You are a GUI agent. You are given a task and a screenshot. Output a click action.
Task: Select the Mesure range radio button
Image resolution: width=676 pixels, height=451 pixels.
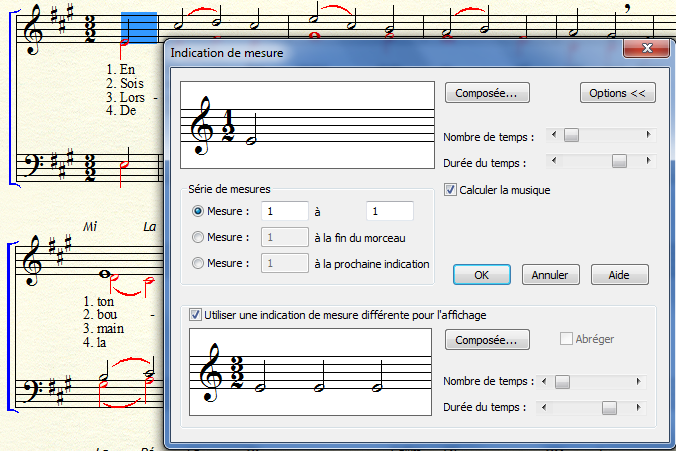pyautogui.click(x=198, y=211)
